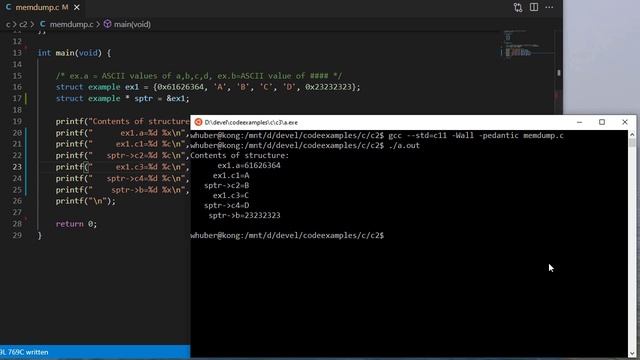Viewport: 640px width, 360px height.
Task: Click the struct example ex1 initializer line
Action: 208,87
